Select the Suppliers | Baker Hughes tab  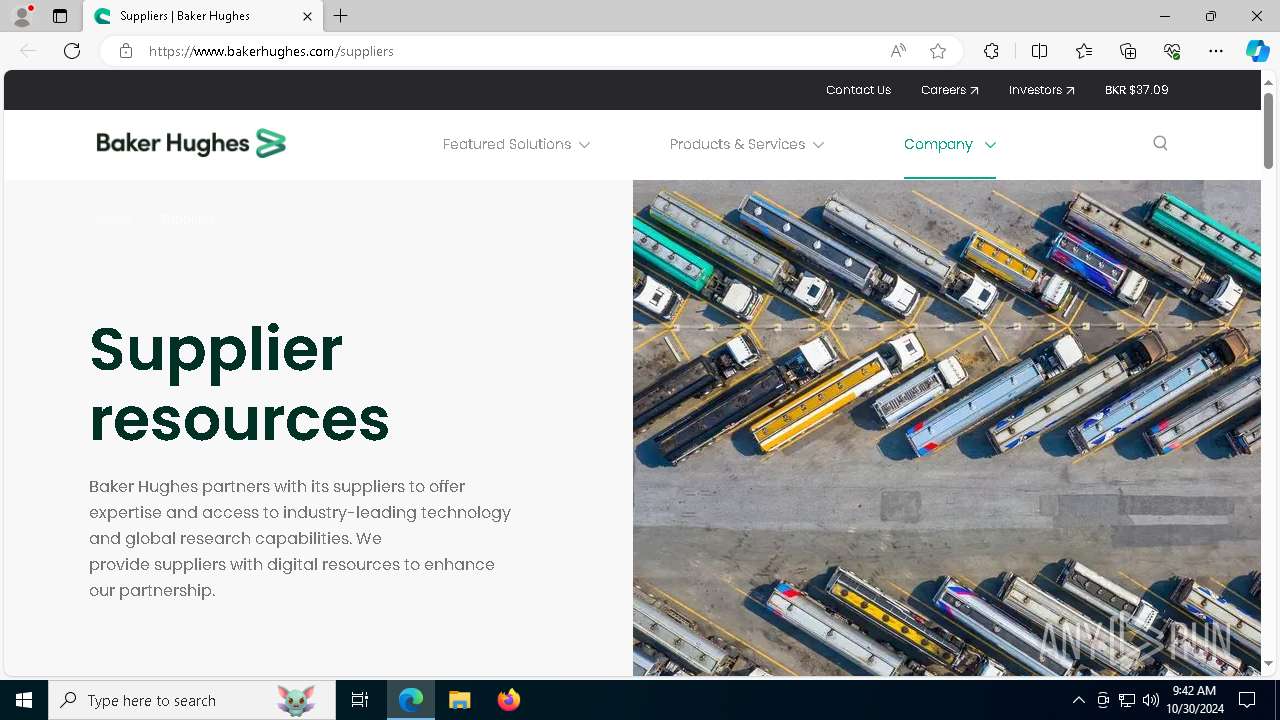(203, 16)
